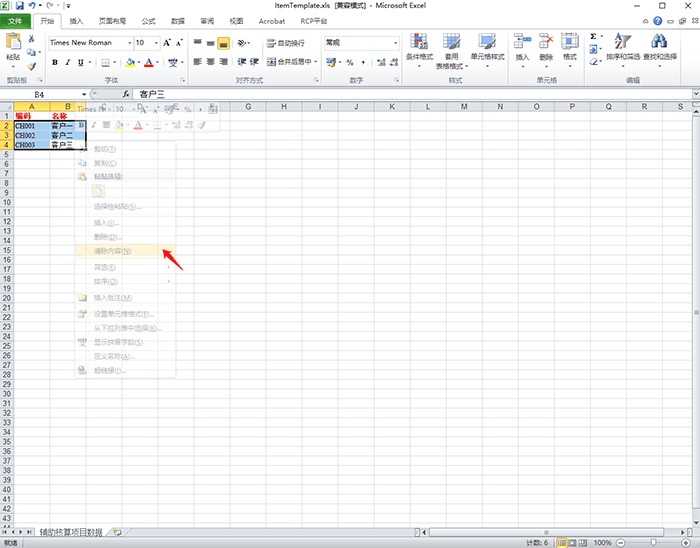The image size is (700, 548).
Task: Switch to the 公式 (Formulas) ribbon tab
Action: pyautogui.click(x=148, y=21)
